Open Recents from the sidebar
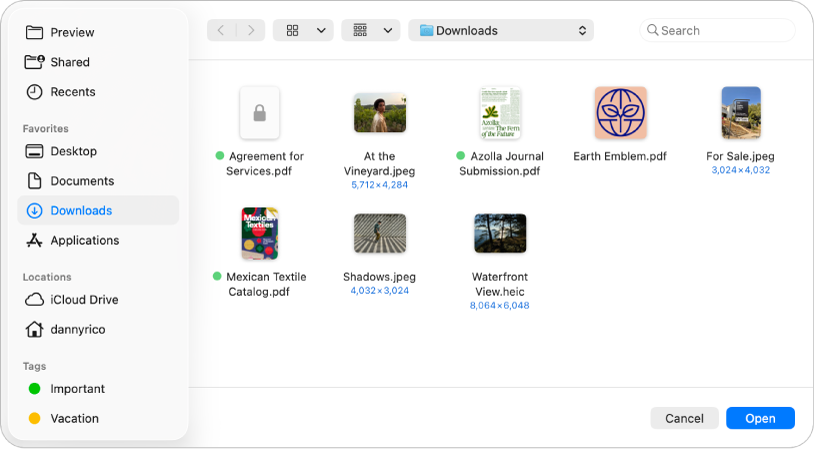814x450 pixels. point(72,92)
